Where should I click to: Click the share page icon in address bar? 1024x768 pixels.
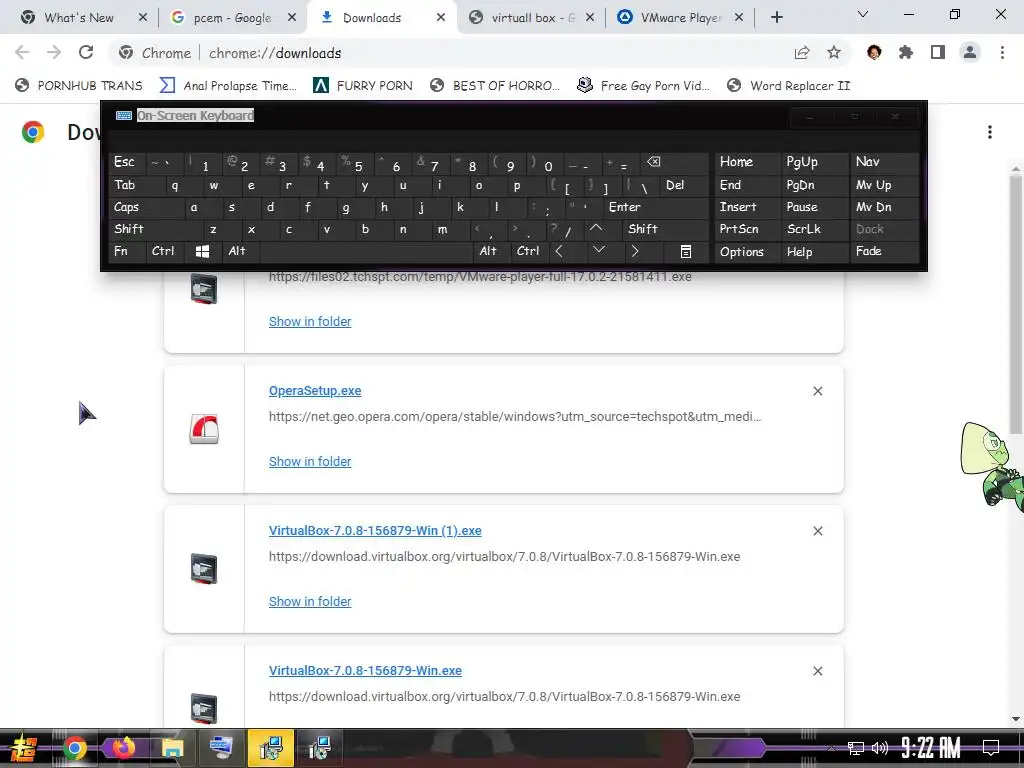click(x=802, y=53)
